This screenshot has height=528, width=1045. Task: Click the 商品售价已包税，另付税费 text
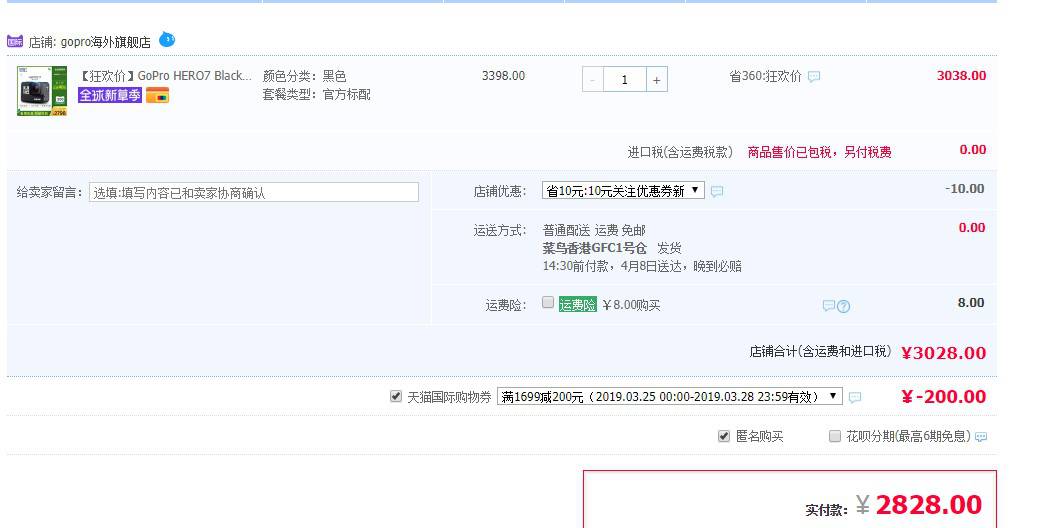tap(819, 152)
